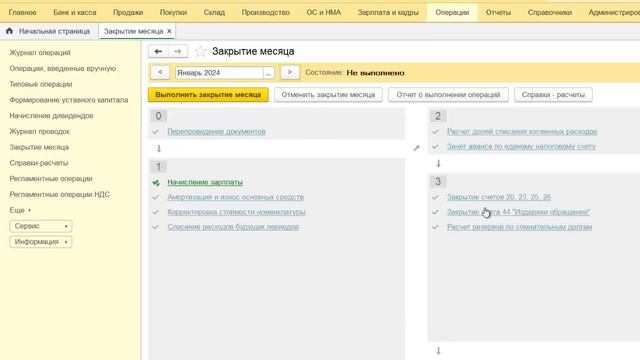
Task: Open Амортизация и износ основных средств
Action: [x=236, y=197]
